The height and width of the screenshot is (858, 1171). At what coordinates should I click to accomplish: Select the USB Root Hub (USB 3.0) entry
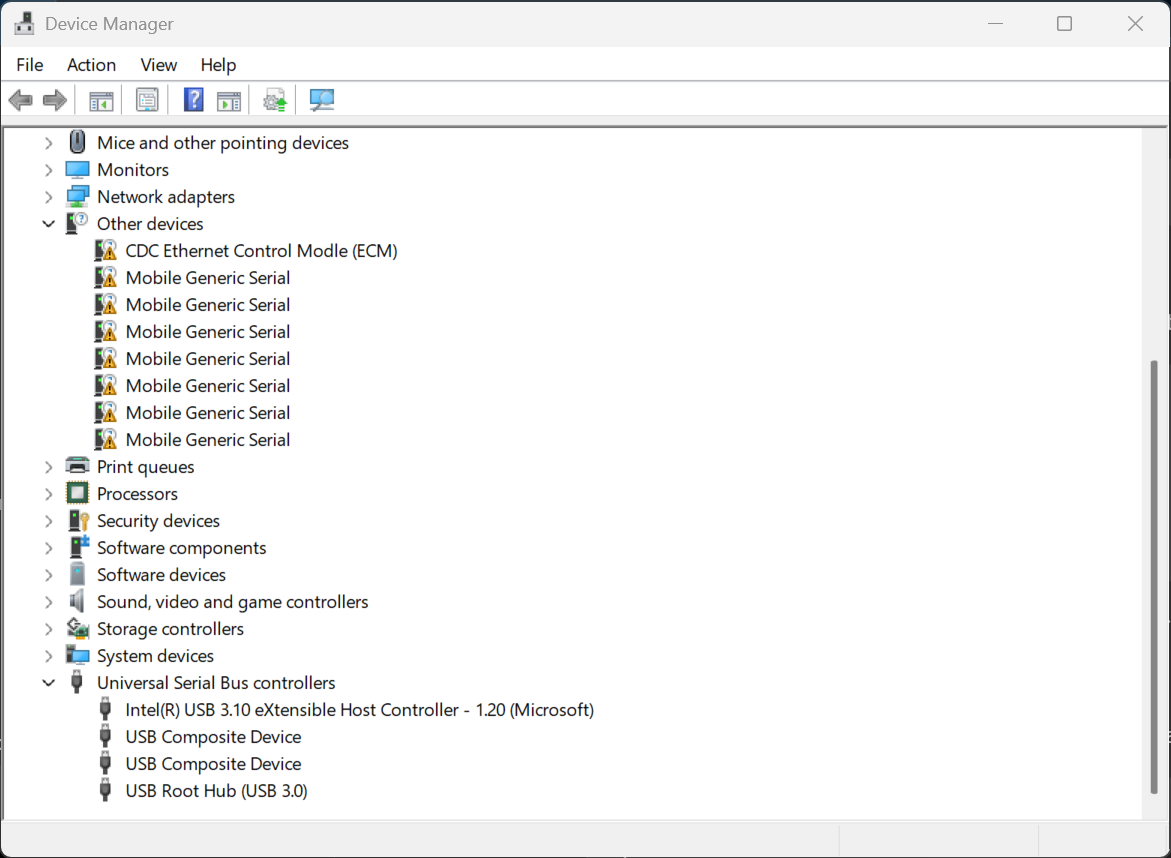217,791
